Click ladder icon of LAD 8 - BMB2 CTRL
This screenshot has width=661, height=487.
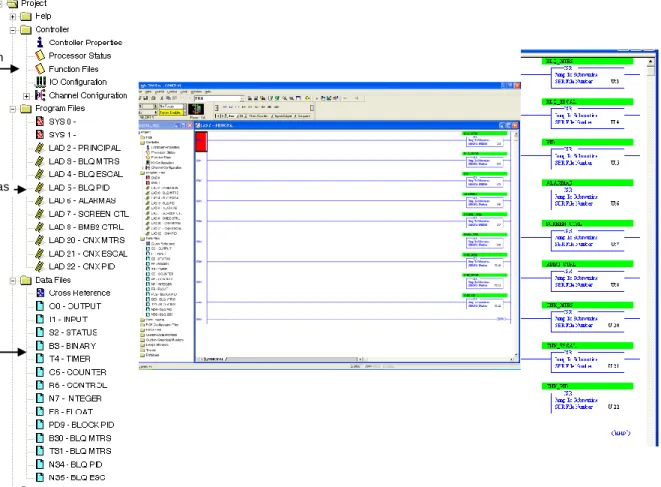pyautogui.click(x=40, y=227)
